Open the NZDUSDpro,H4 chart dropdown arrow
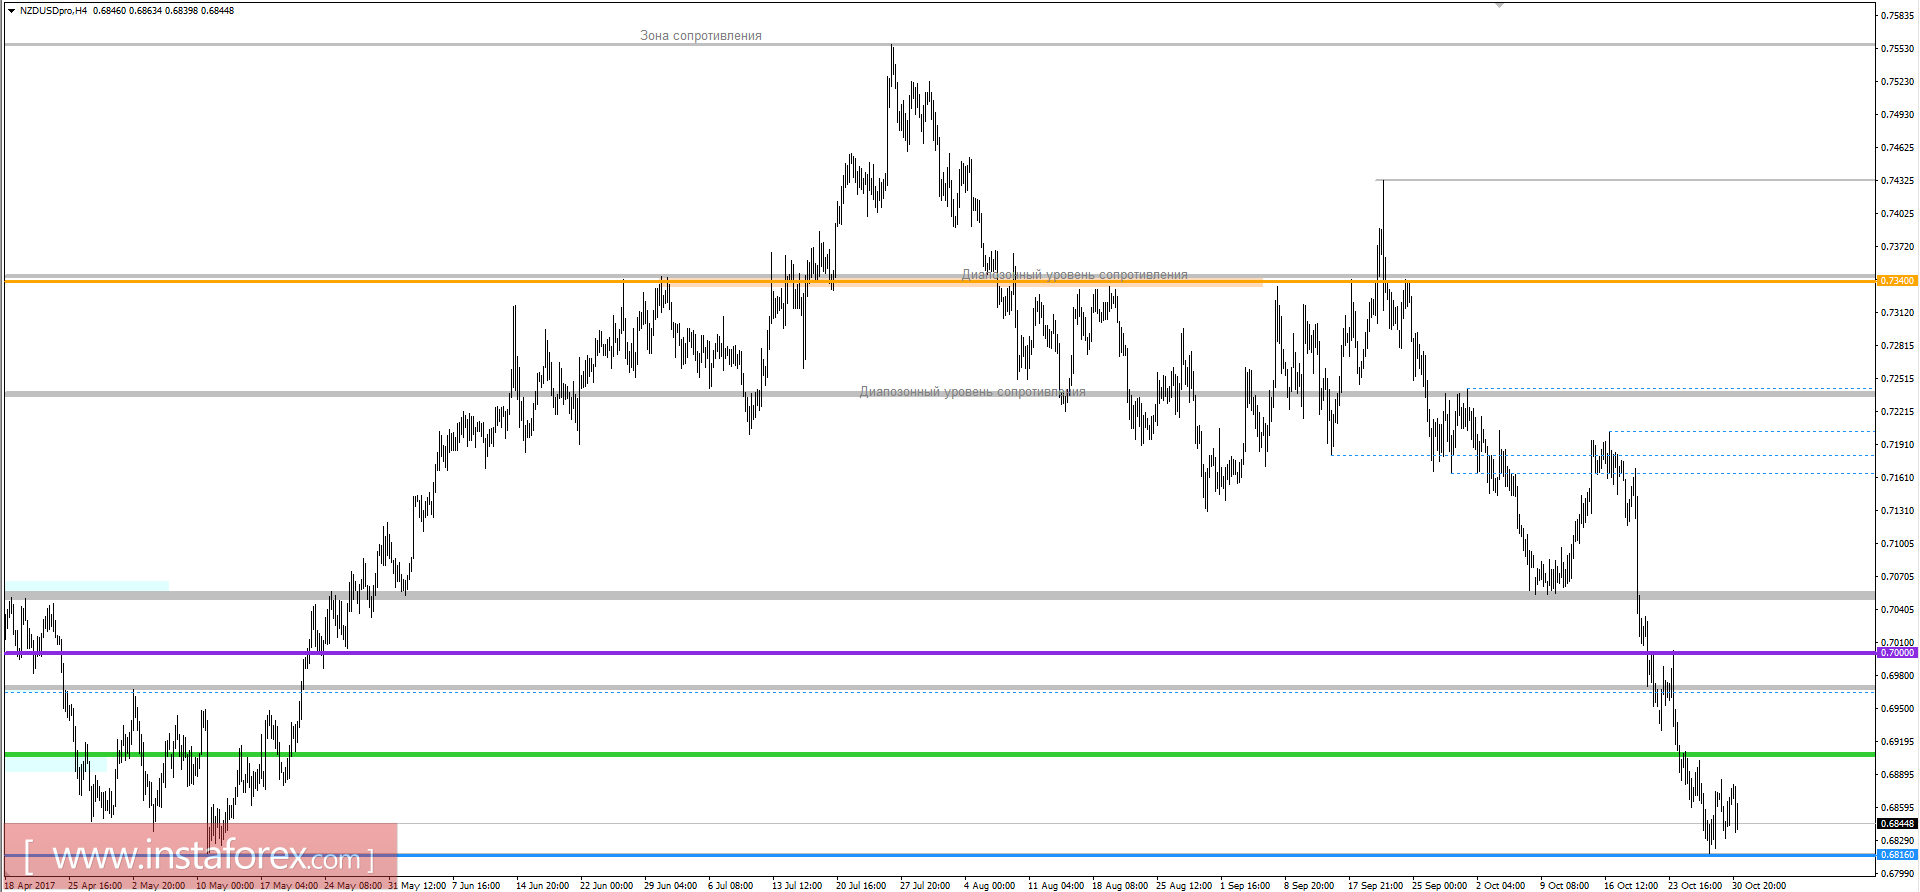 point(11,11)
